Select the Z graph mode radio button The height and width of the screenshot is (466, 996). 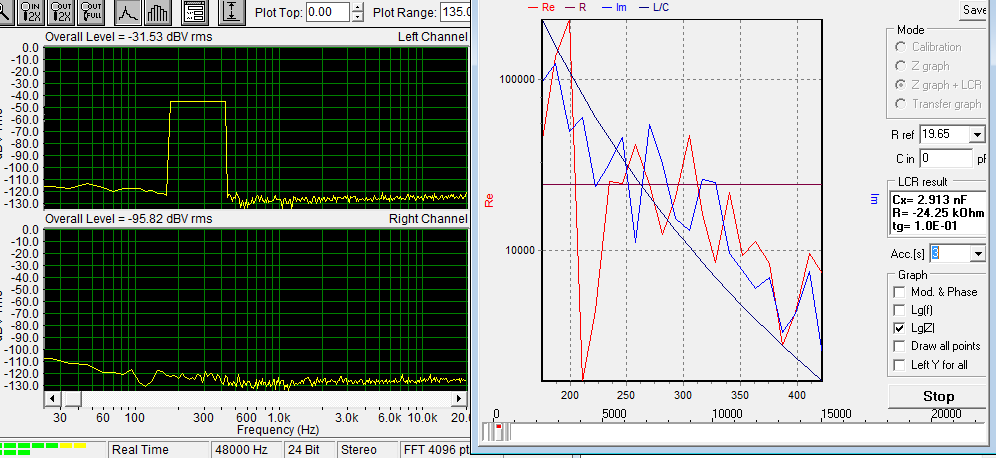click(901, 66)
